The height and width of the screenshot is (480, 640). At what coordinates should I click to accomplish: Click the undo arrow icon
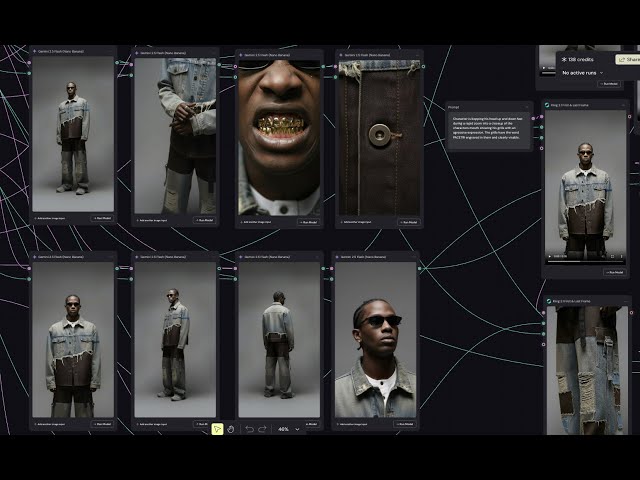(x=250, y=429)
